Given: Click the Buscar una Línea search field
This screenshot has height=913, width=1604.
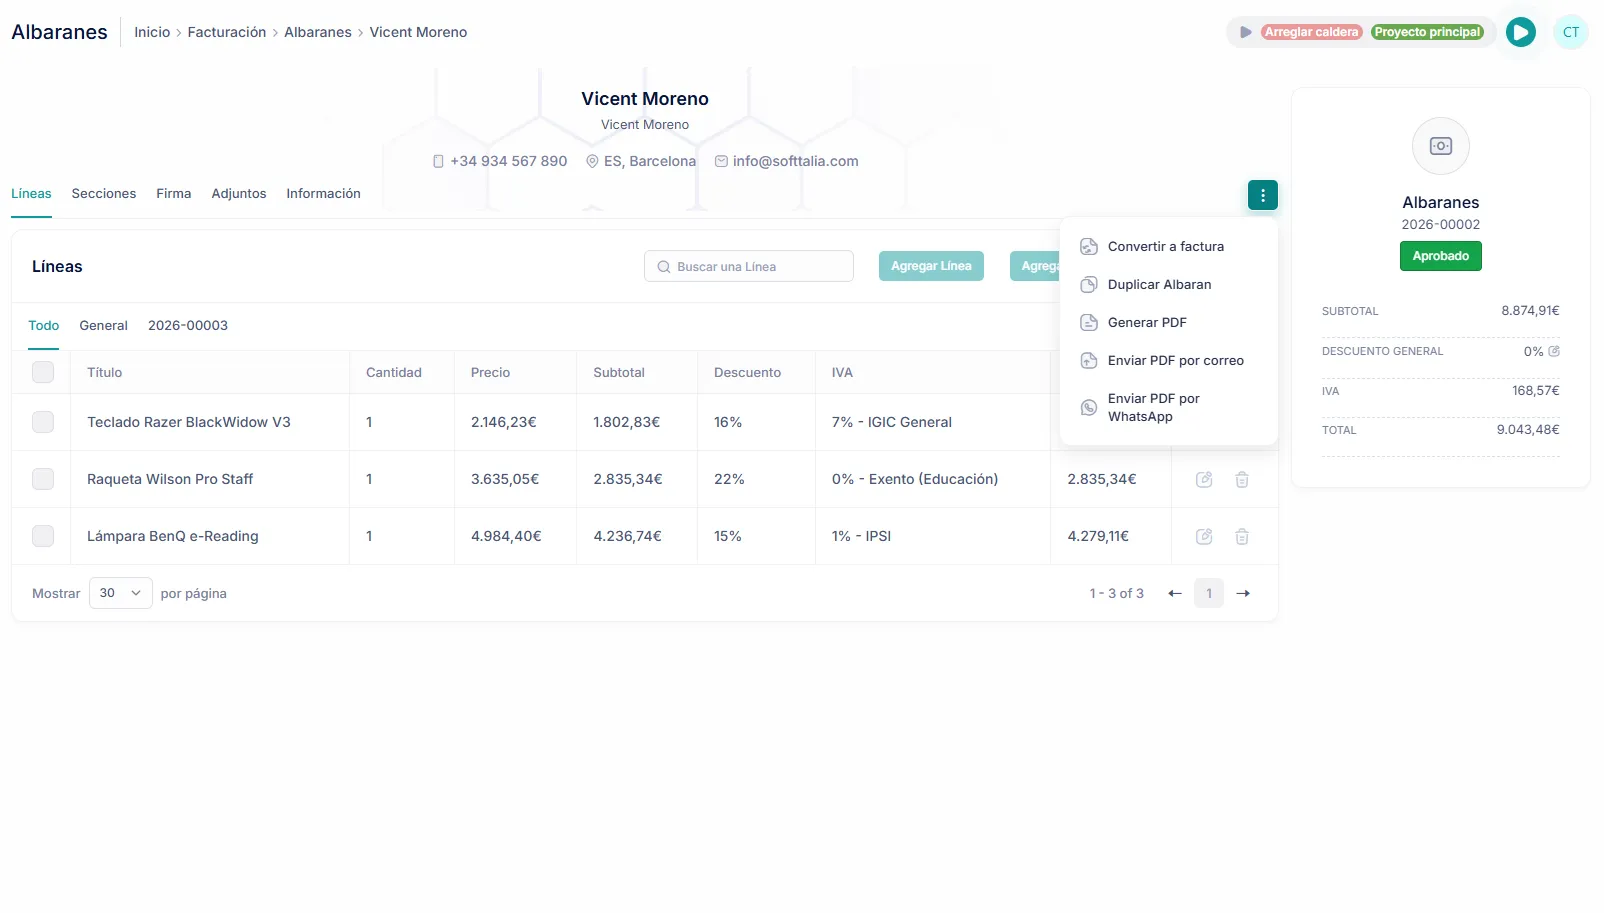Looking at the screenshot, I should tap(749, 267).
